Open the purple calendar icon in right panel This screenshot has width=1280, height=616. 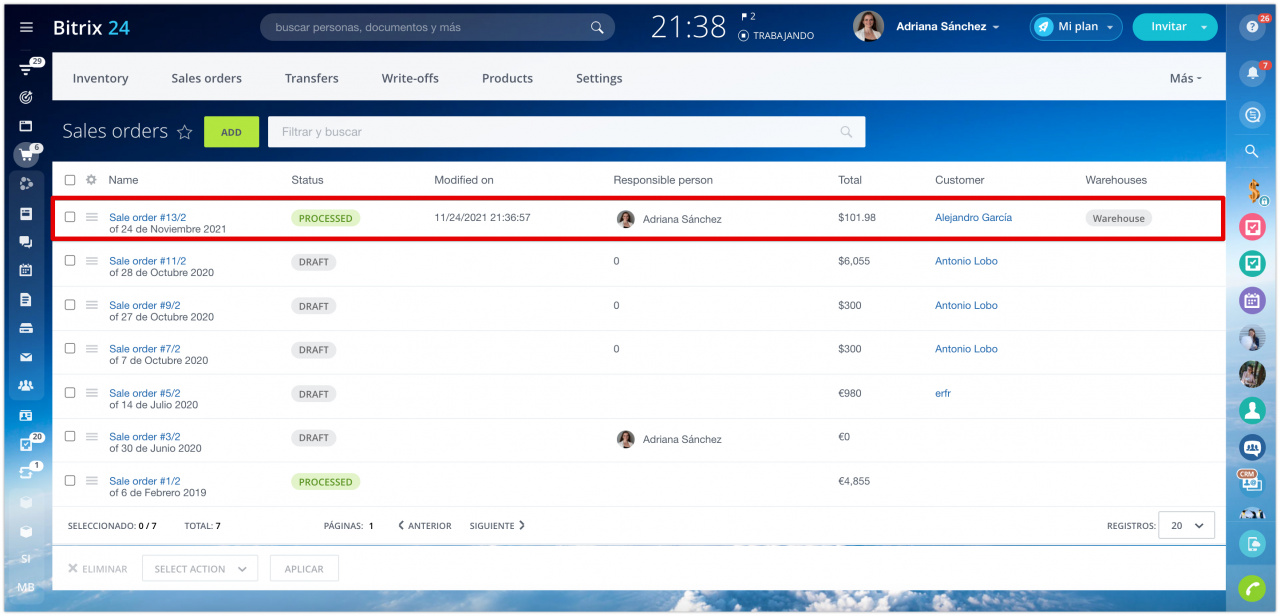[1252, 300]
